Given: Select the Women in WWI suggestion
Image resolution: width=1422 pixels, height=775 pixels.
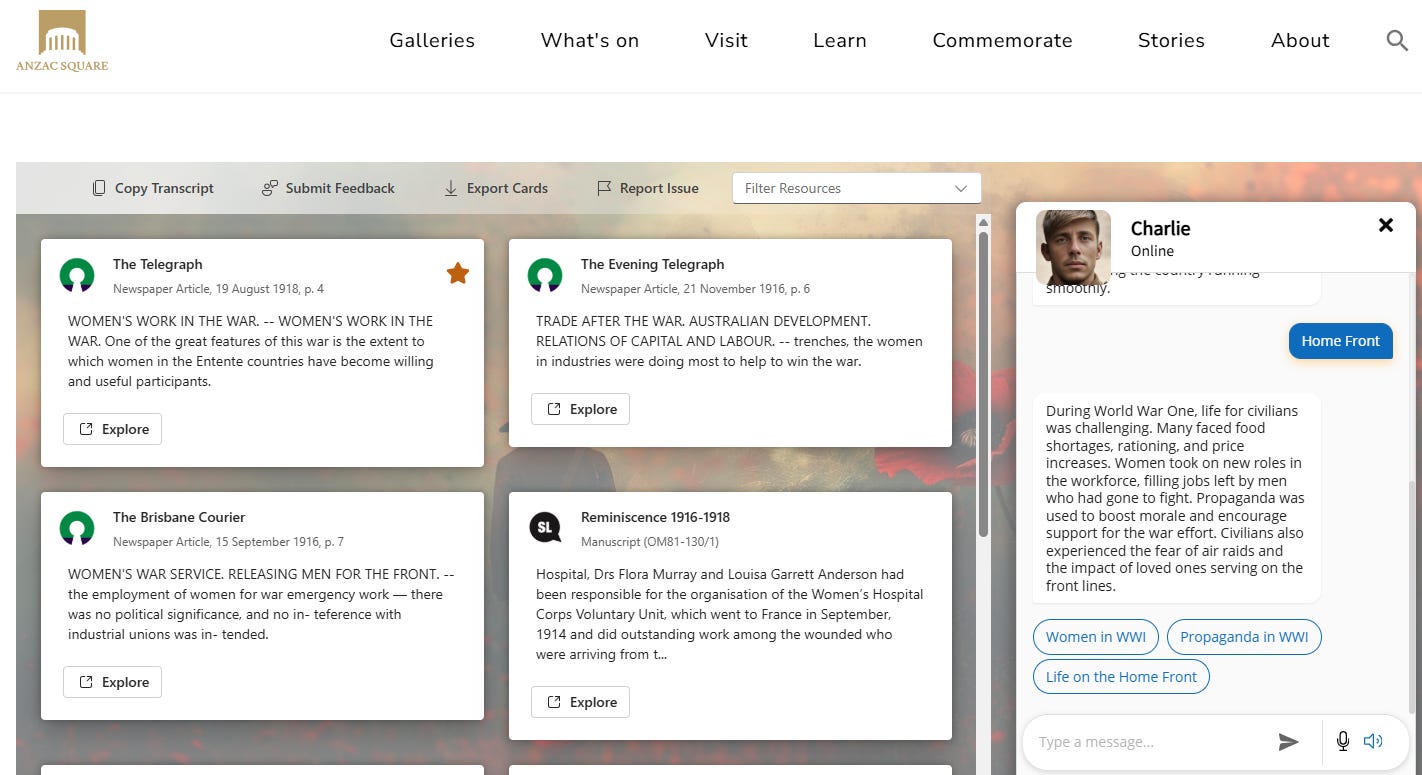Looking at the screenshot, I should [1096, 637].
